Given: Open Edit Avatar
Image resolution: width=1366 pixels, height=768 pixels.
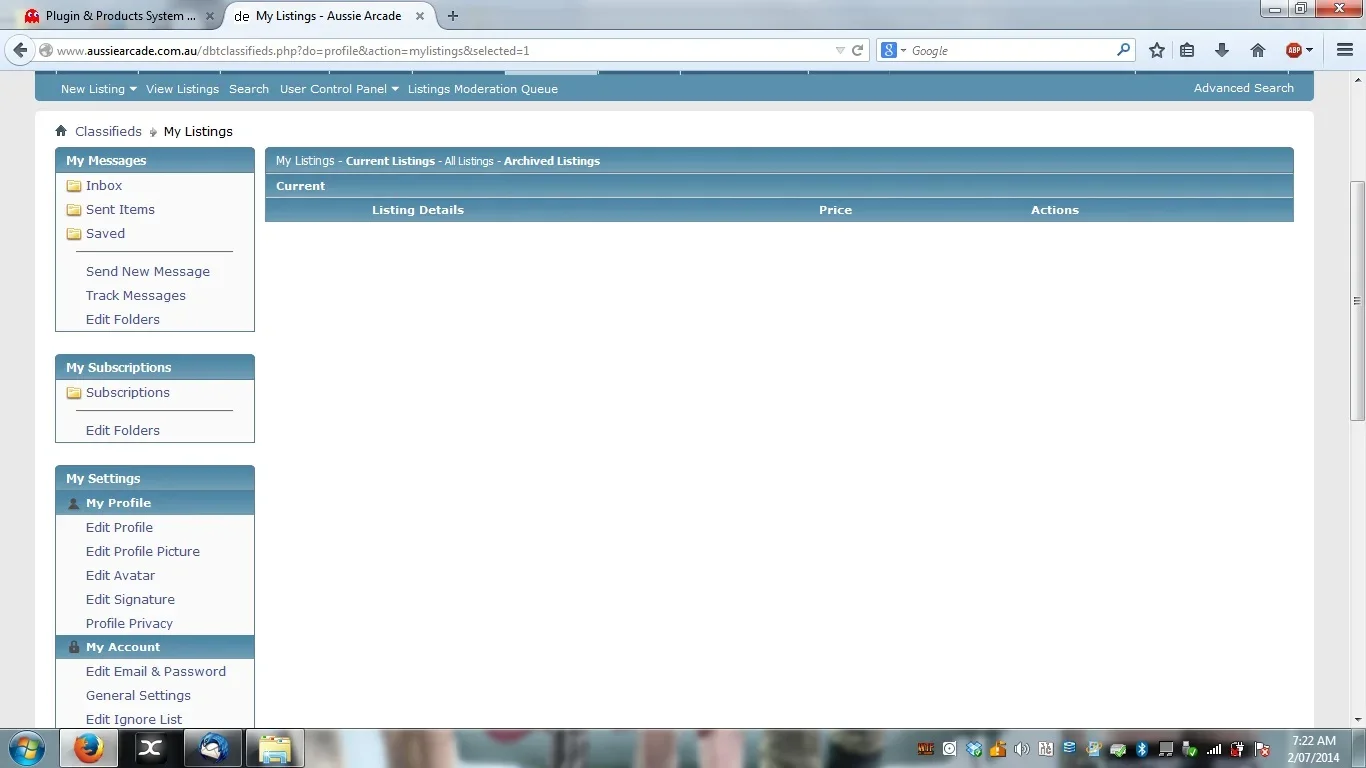Looking at the screenshot, I should tap(120, 576).
